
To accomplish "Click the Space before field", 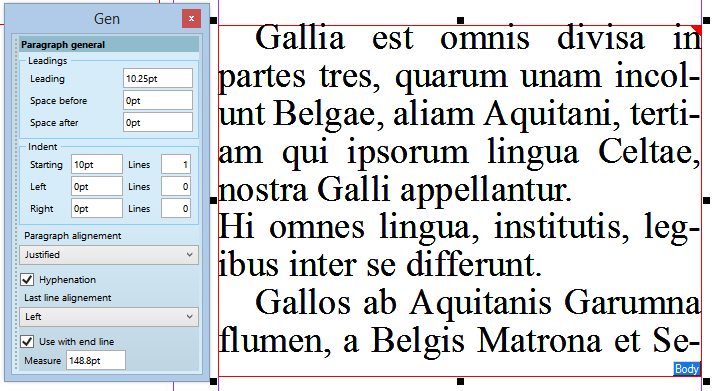I will click(x=158, y=100).
